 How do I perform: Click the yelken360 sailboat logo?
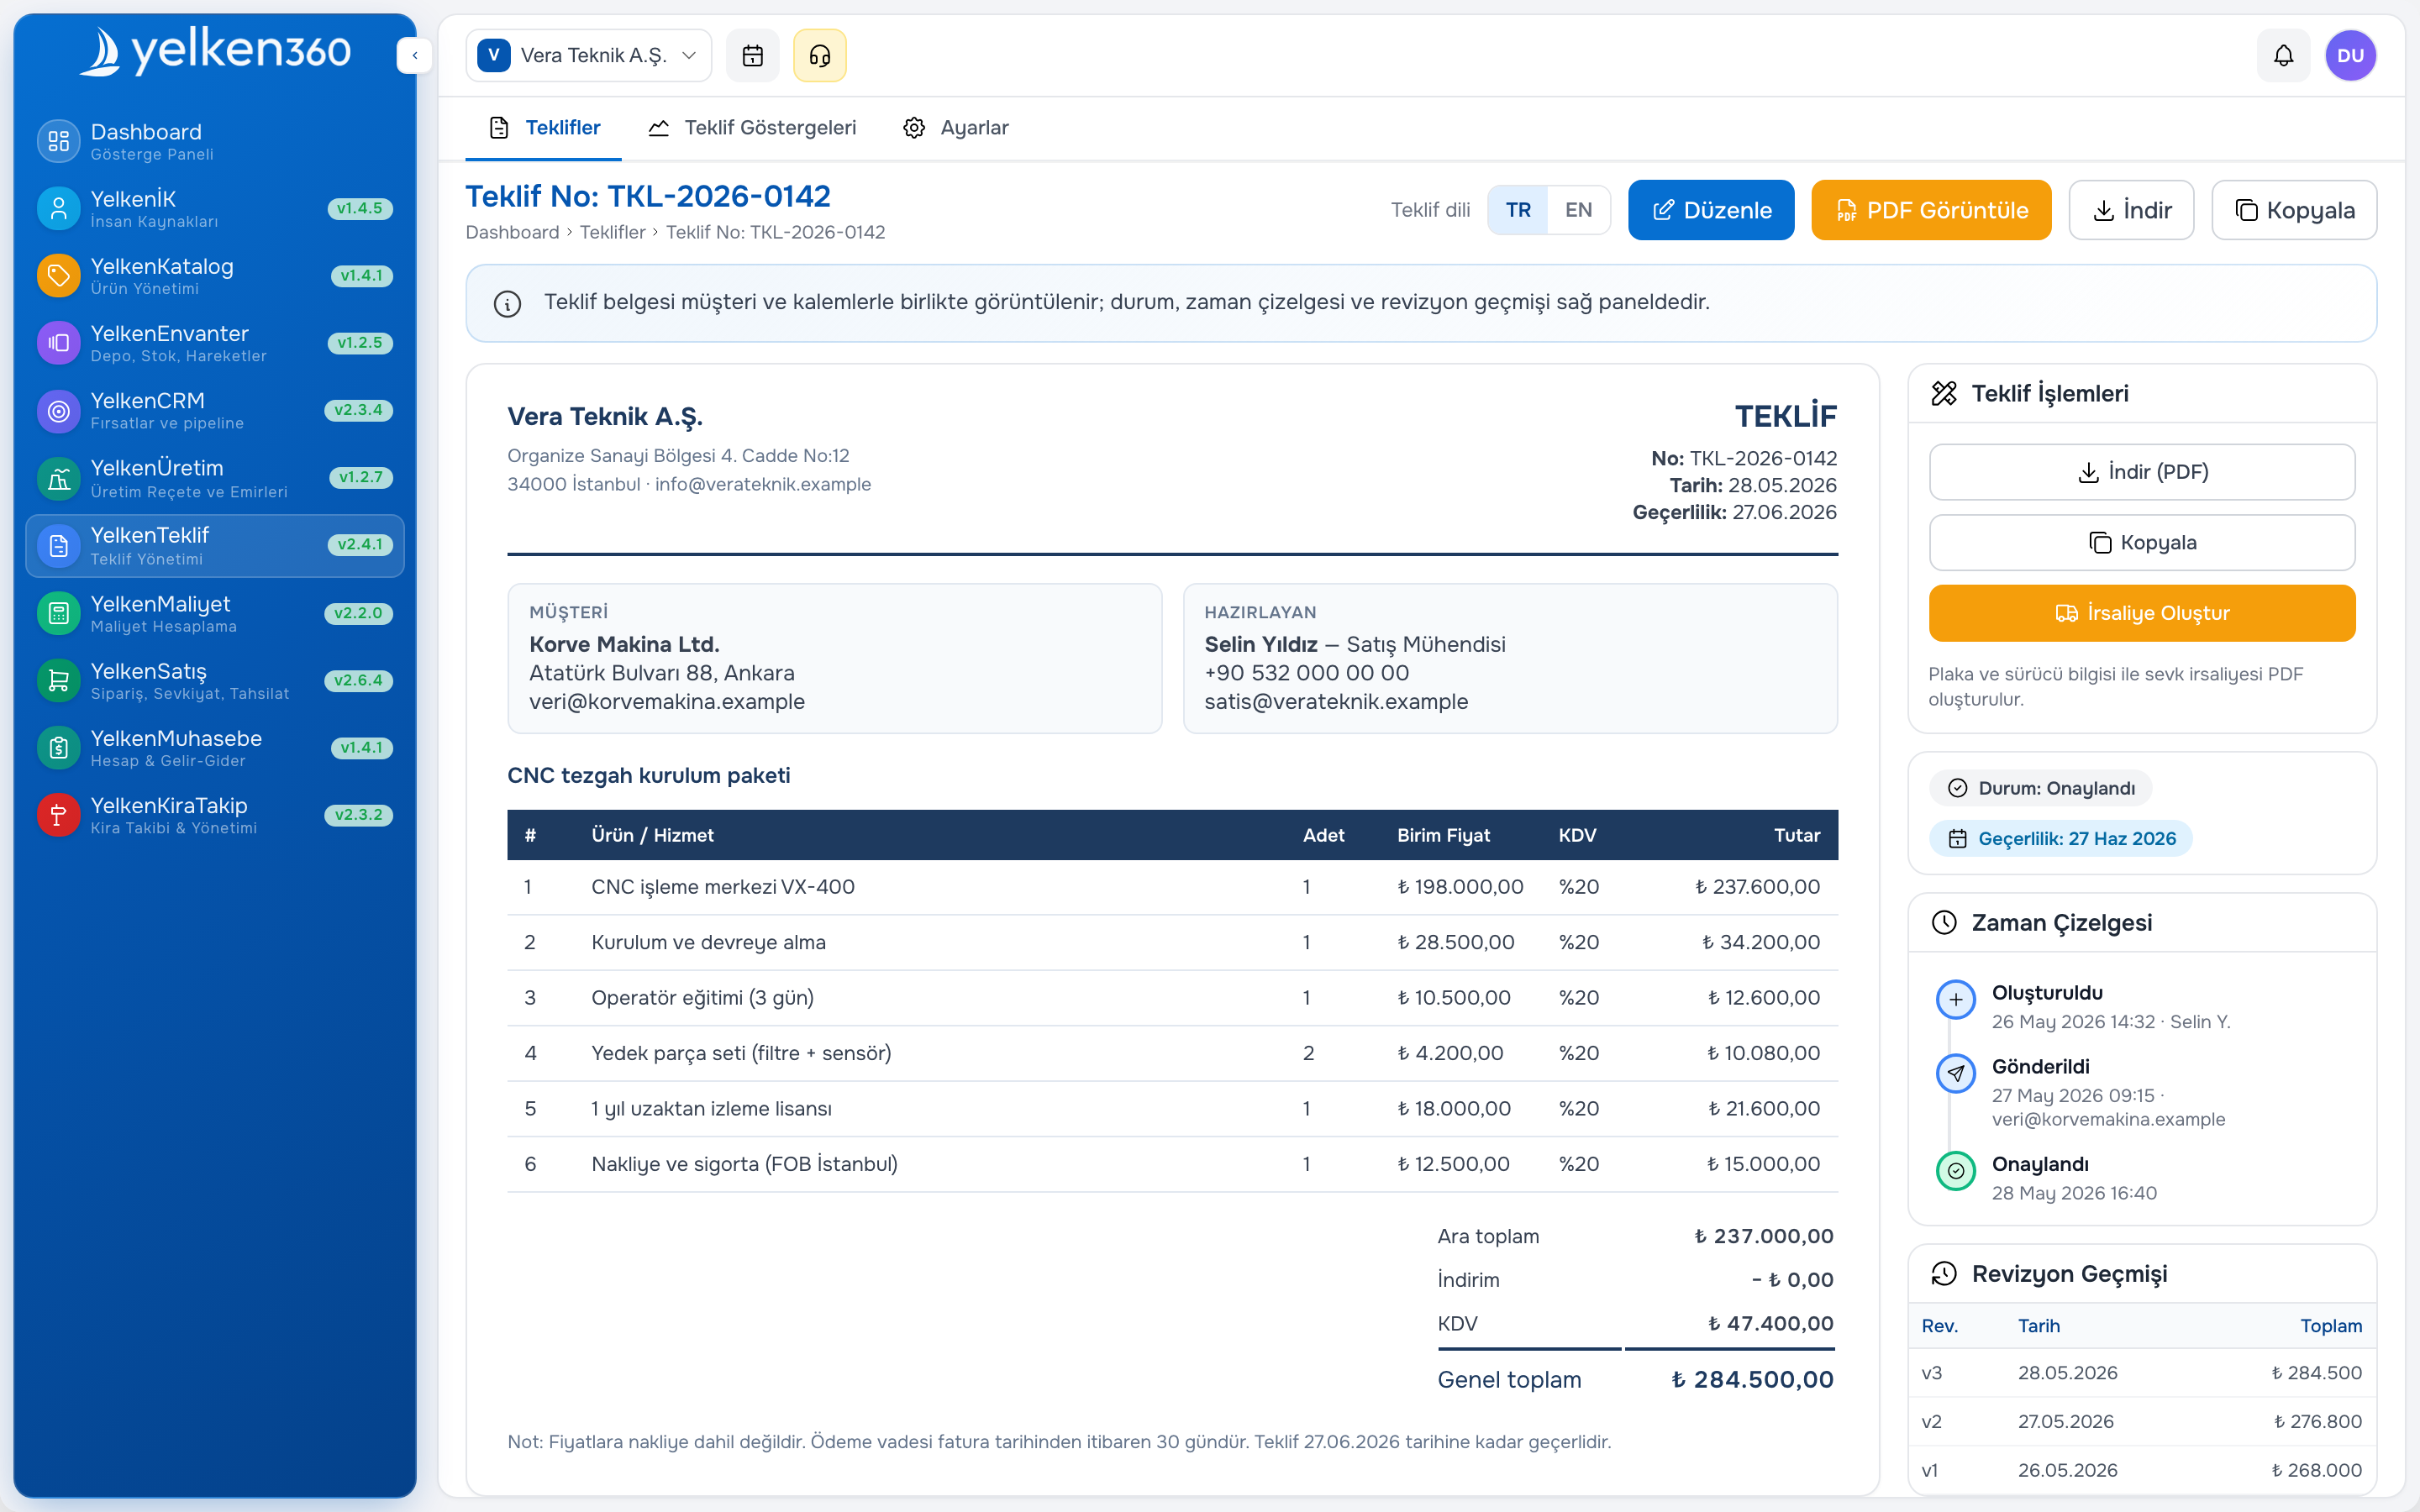[215, 51]
